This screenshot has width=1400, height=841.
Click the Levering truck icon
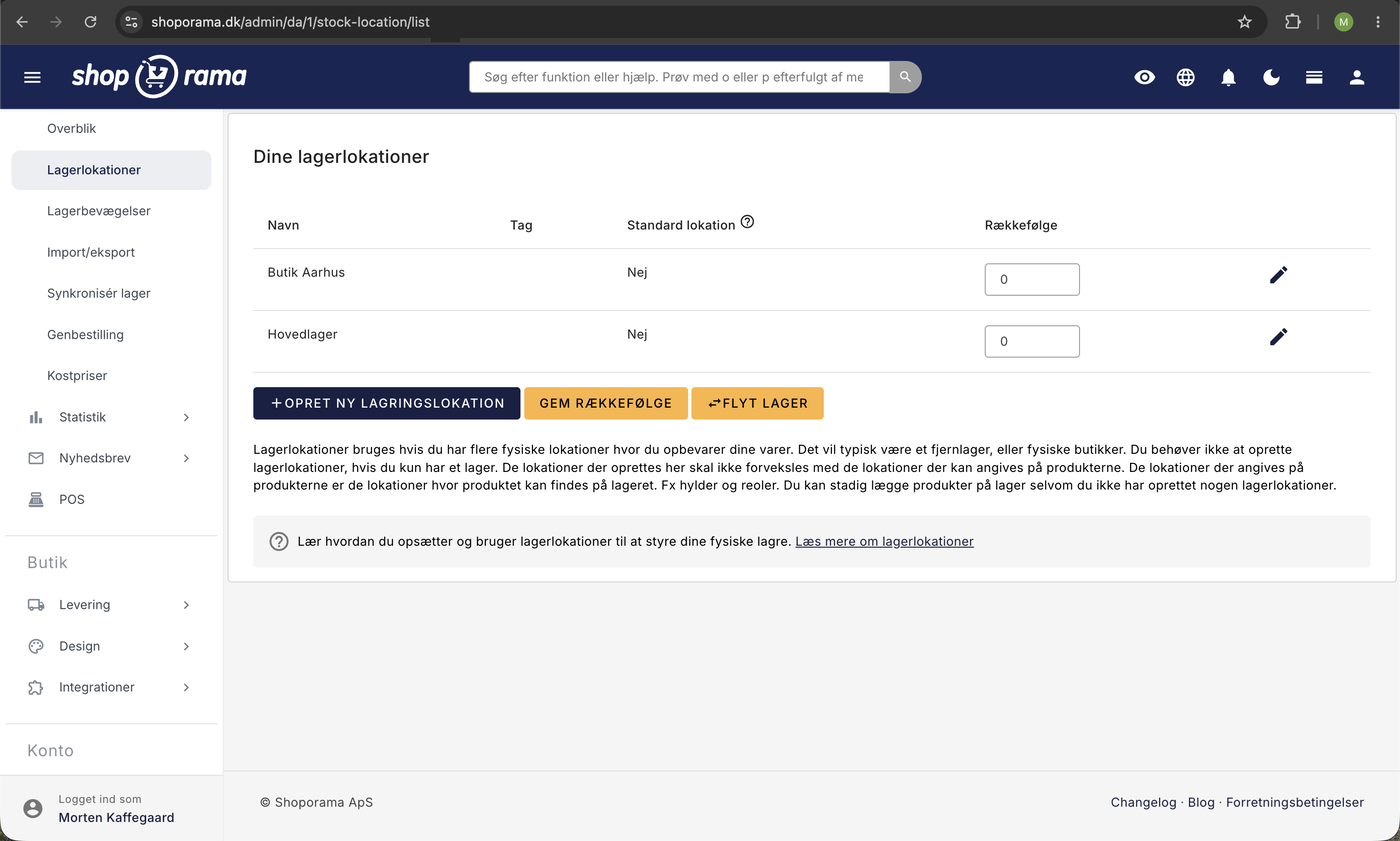(36, 605)
